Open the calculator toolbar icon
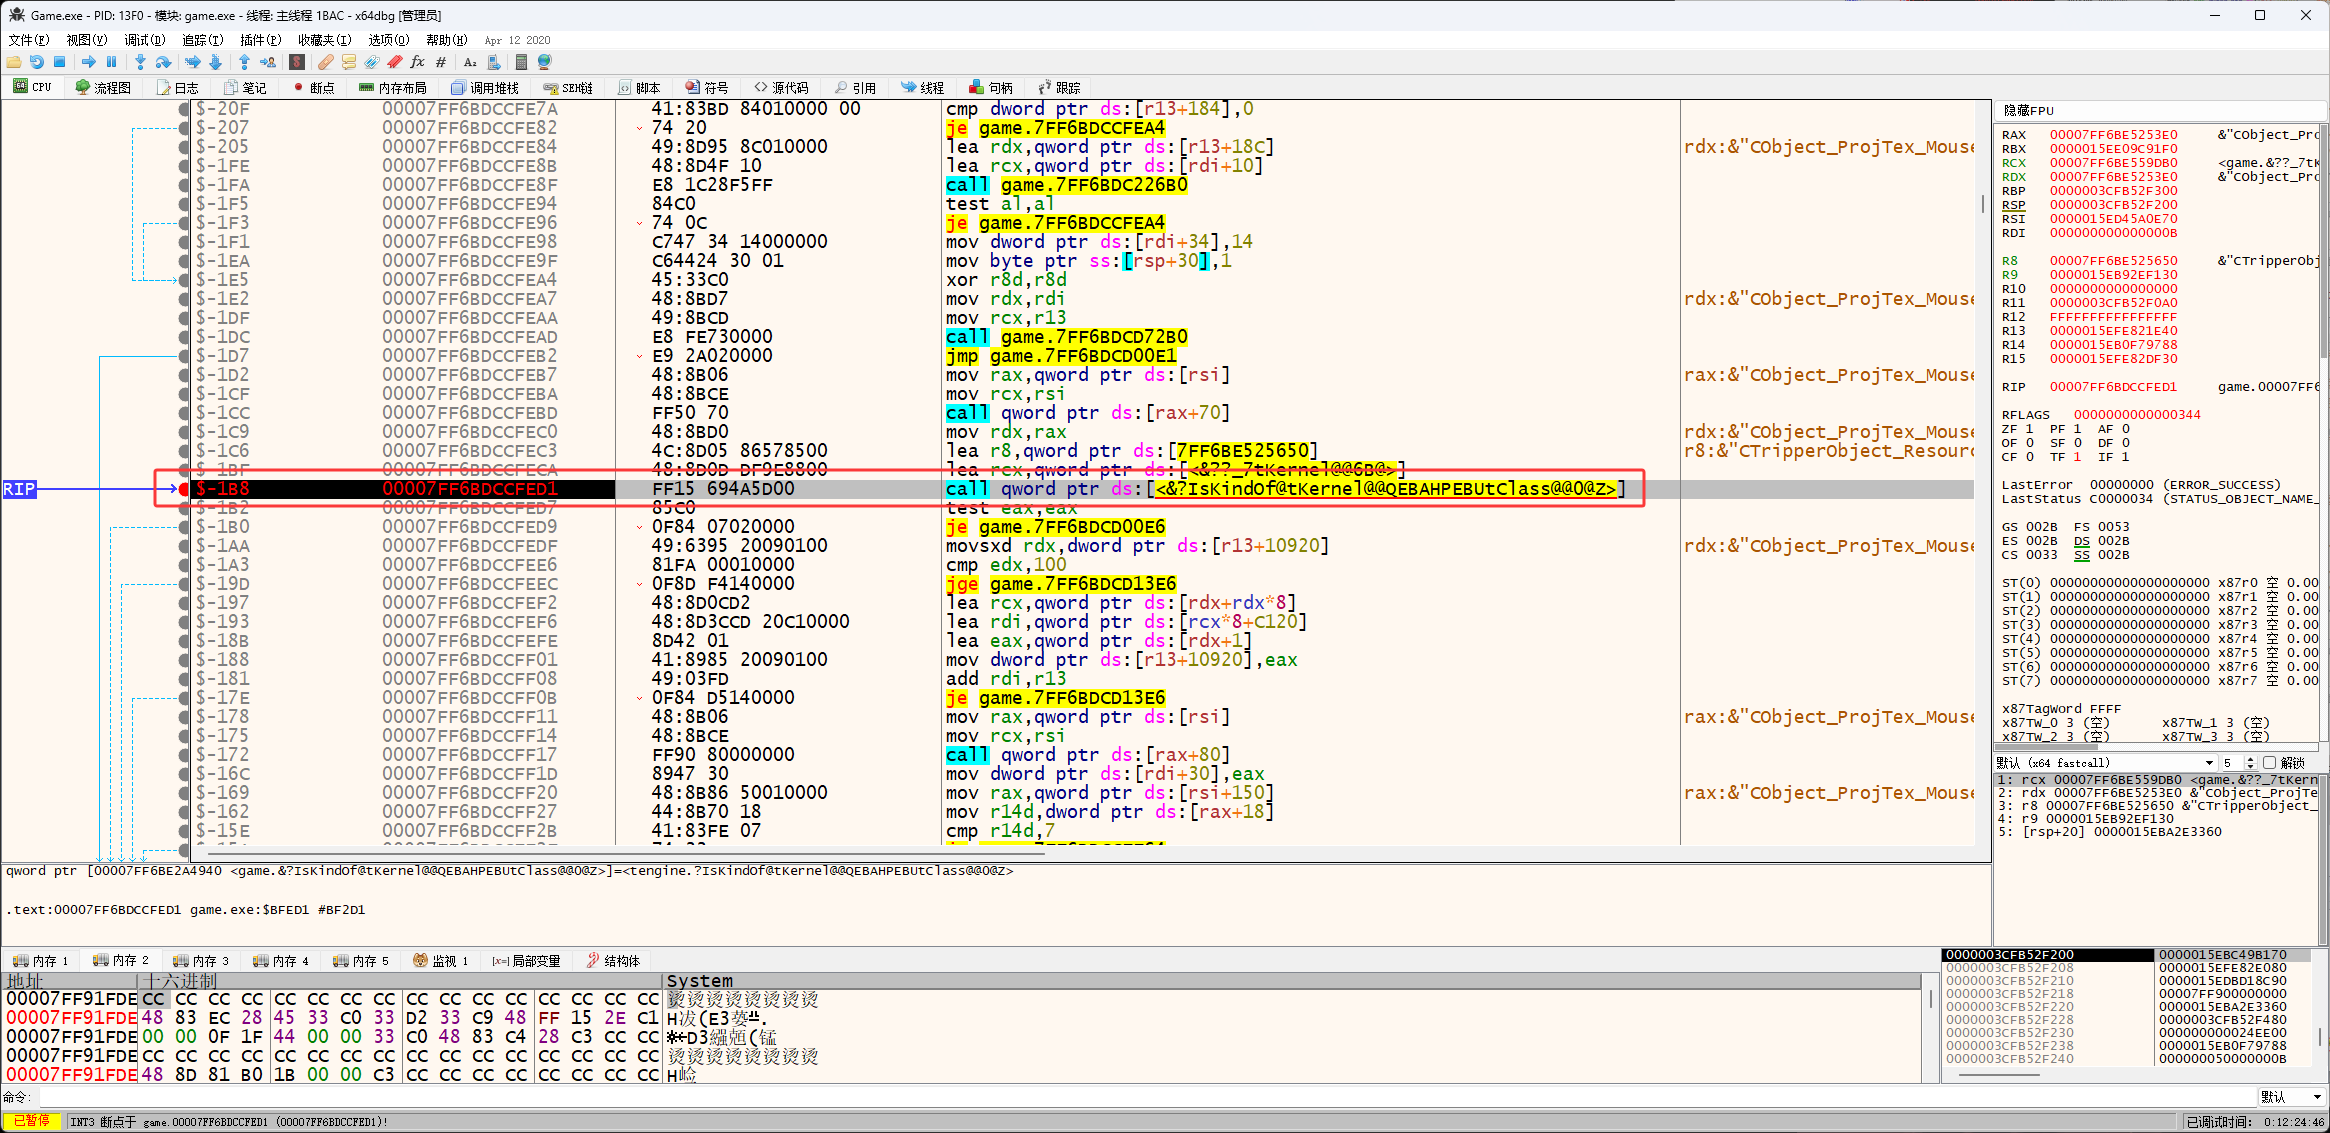This screenshot has height=1133, width=2330. [521, 62]
